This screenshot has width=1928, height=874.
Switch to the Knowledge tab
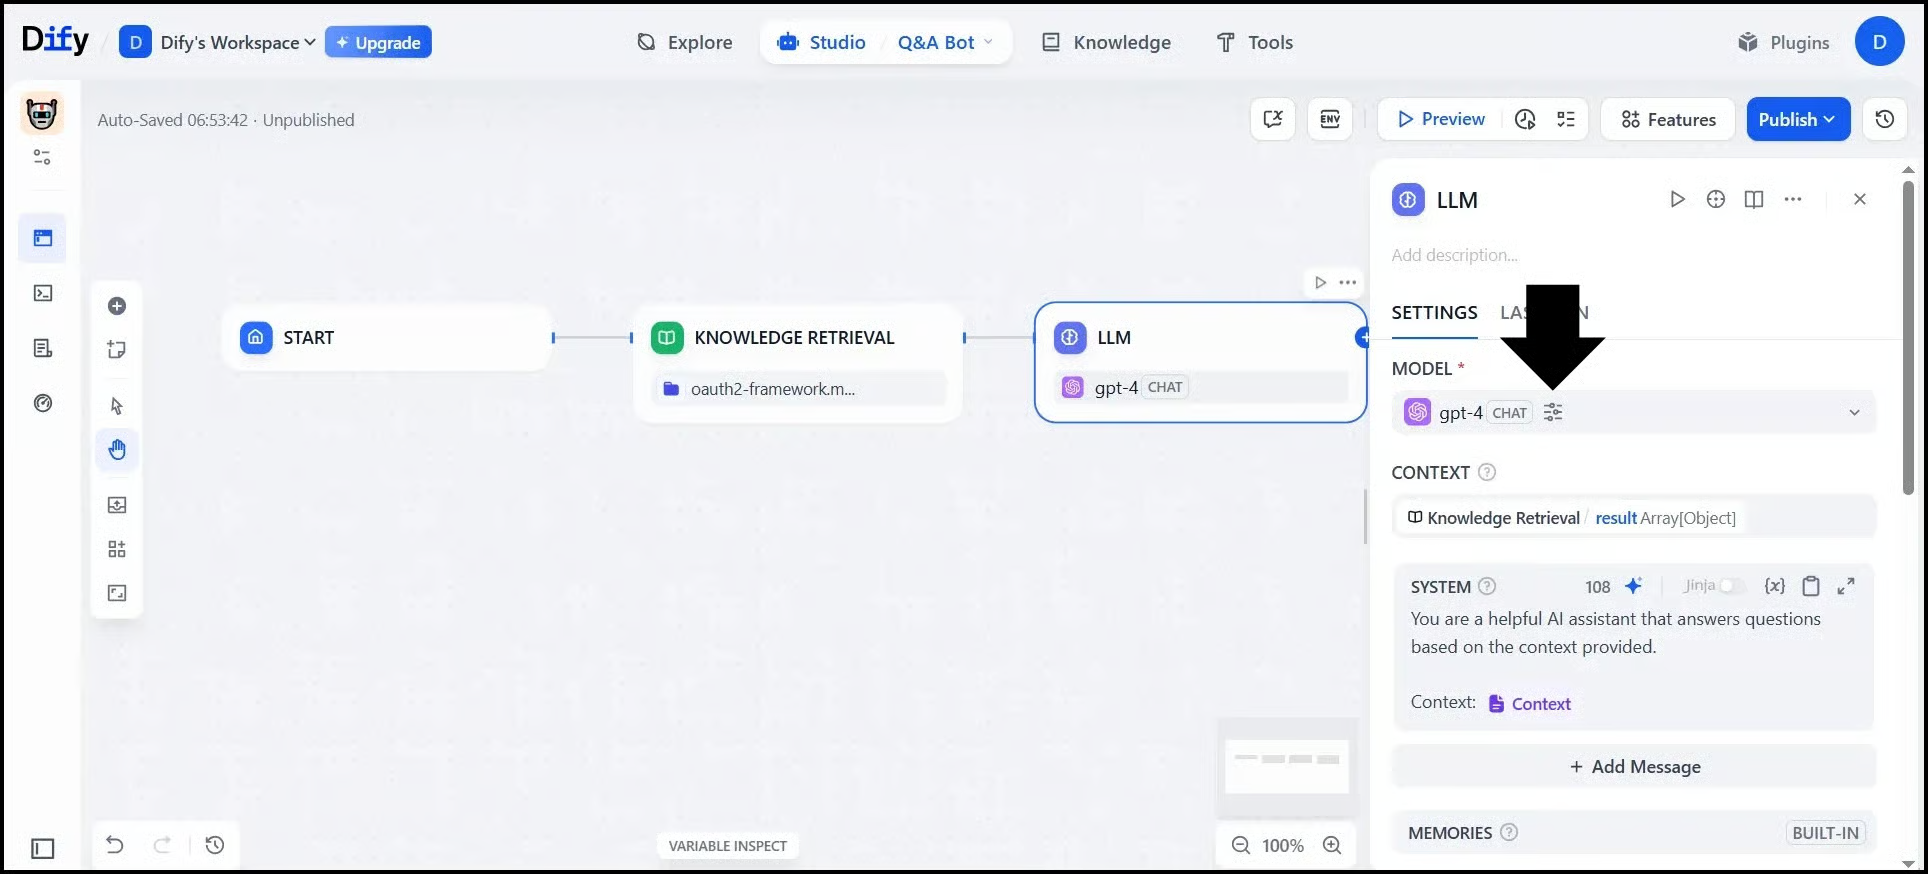[1106, 42]
